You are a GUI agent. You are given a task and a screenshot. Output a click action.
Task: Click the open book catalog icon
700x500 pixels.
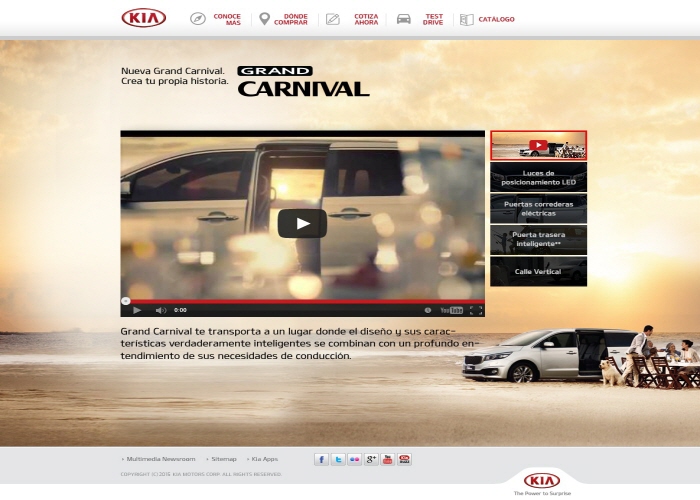click(x=467, y=20)
